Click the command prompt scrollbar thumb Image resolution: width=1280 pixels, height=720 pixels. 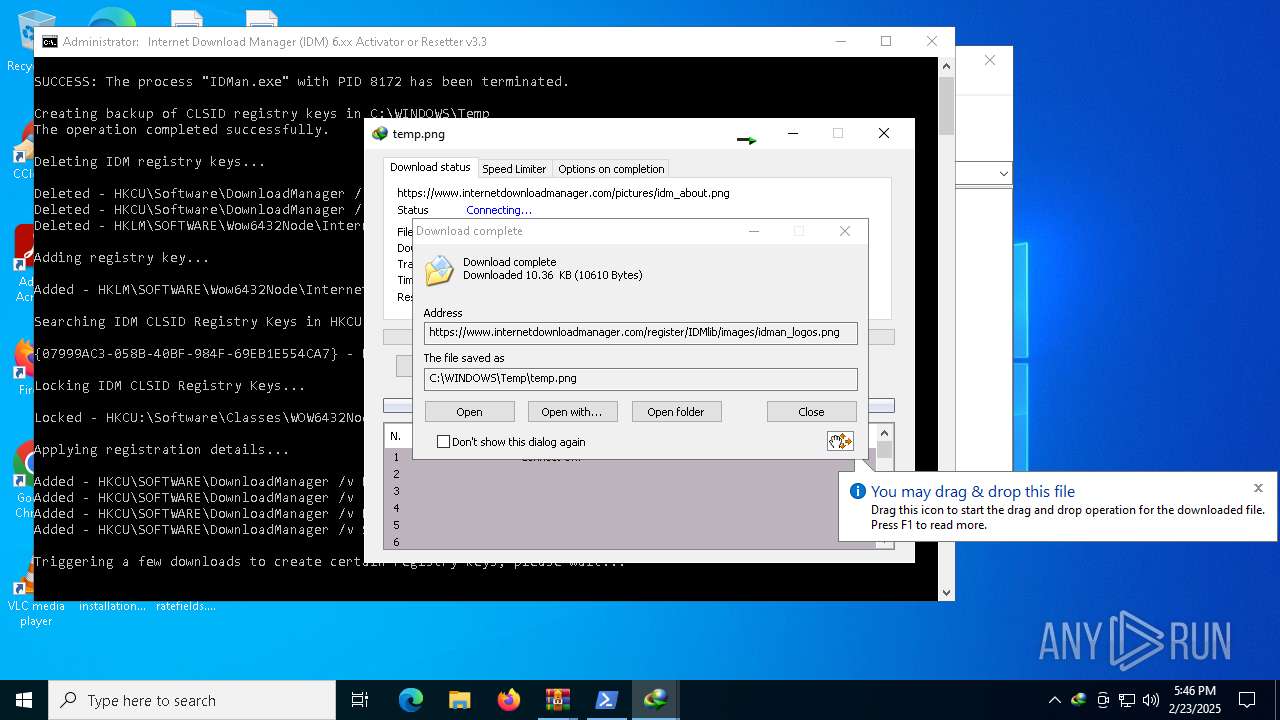pyautogui.click(x=946, y=105)
